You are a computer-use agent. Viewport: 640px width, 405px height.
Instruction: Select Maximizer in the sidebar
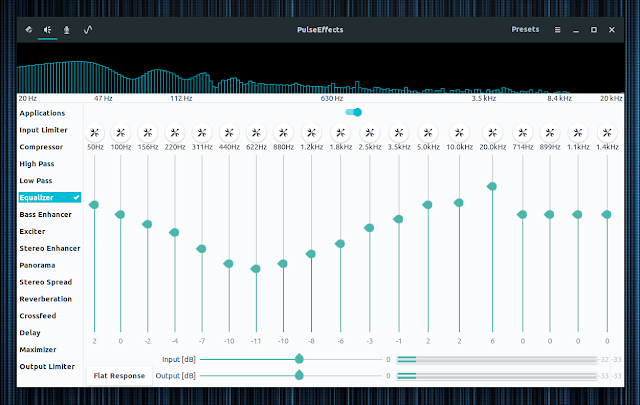[38, 349]
